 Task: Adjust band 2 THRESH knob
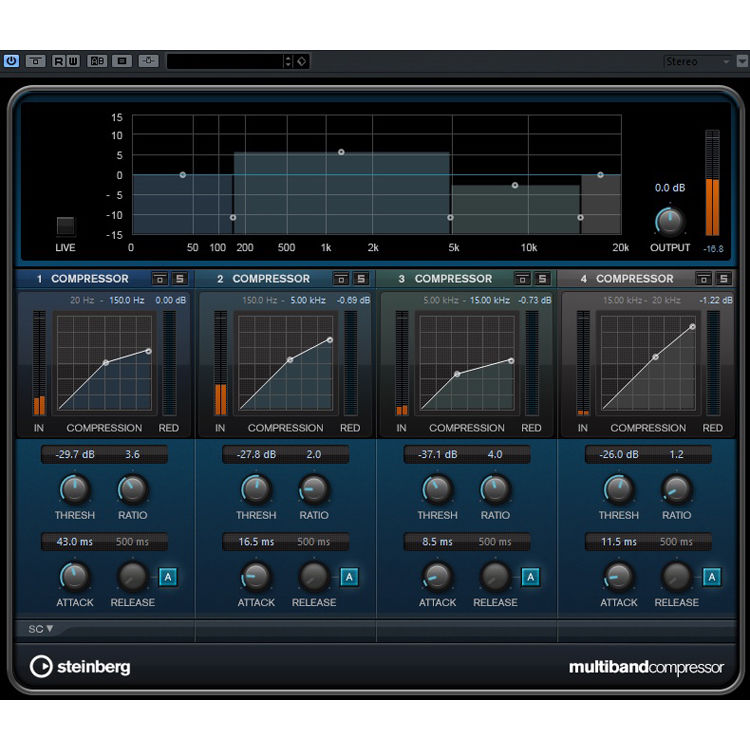pyautogui.click(x=256, y=489)
